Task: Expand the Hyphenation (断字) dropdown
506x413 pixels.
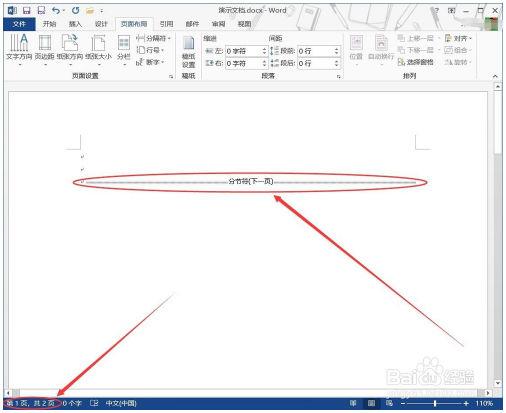Action: pos(150,62)
